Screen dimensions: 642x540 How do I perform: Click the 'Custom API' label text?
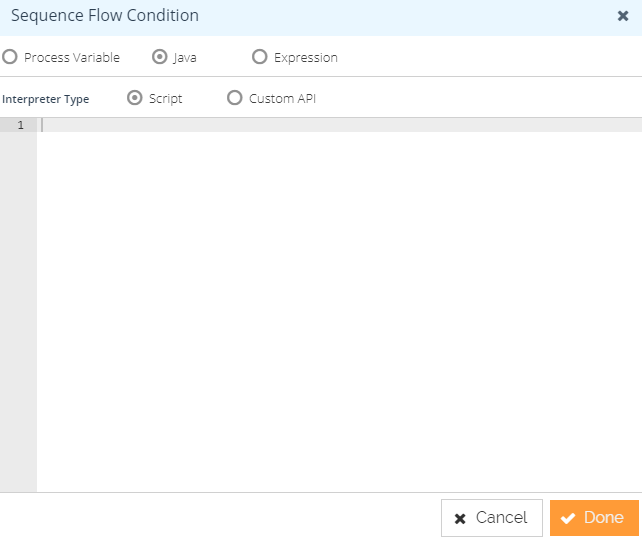pos(283,99)
